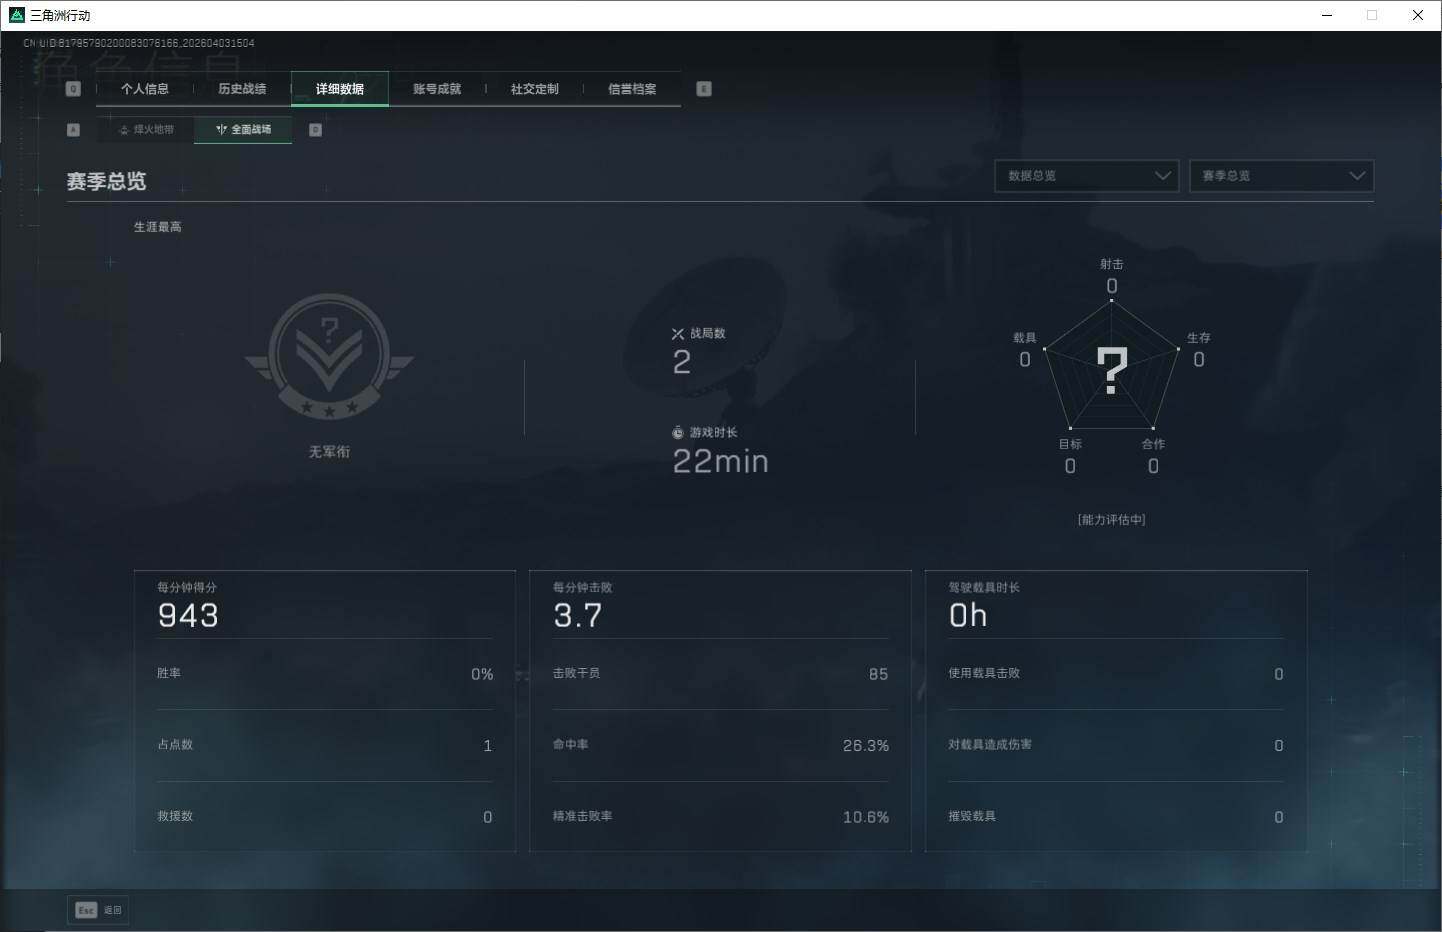Image resolution: width=1442 pixels, height=932 pixels.
Task: Click the CN UID text at the top
Action: (139, 43)
